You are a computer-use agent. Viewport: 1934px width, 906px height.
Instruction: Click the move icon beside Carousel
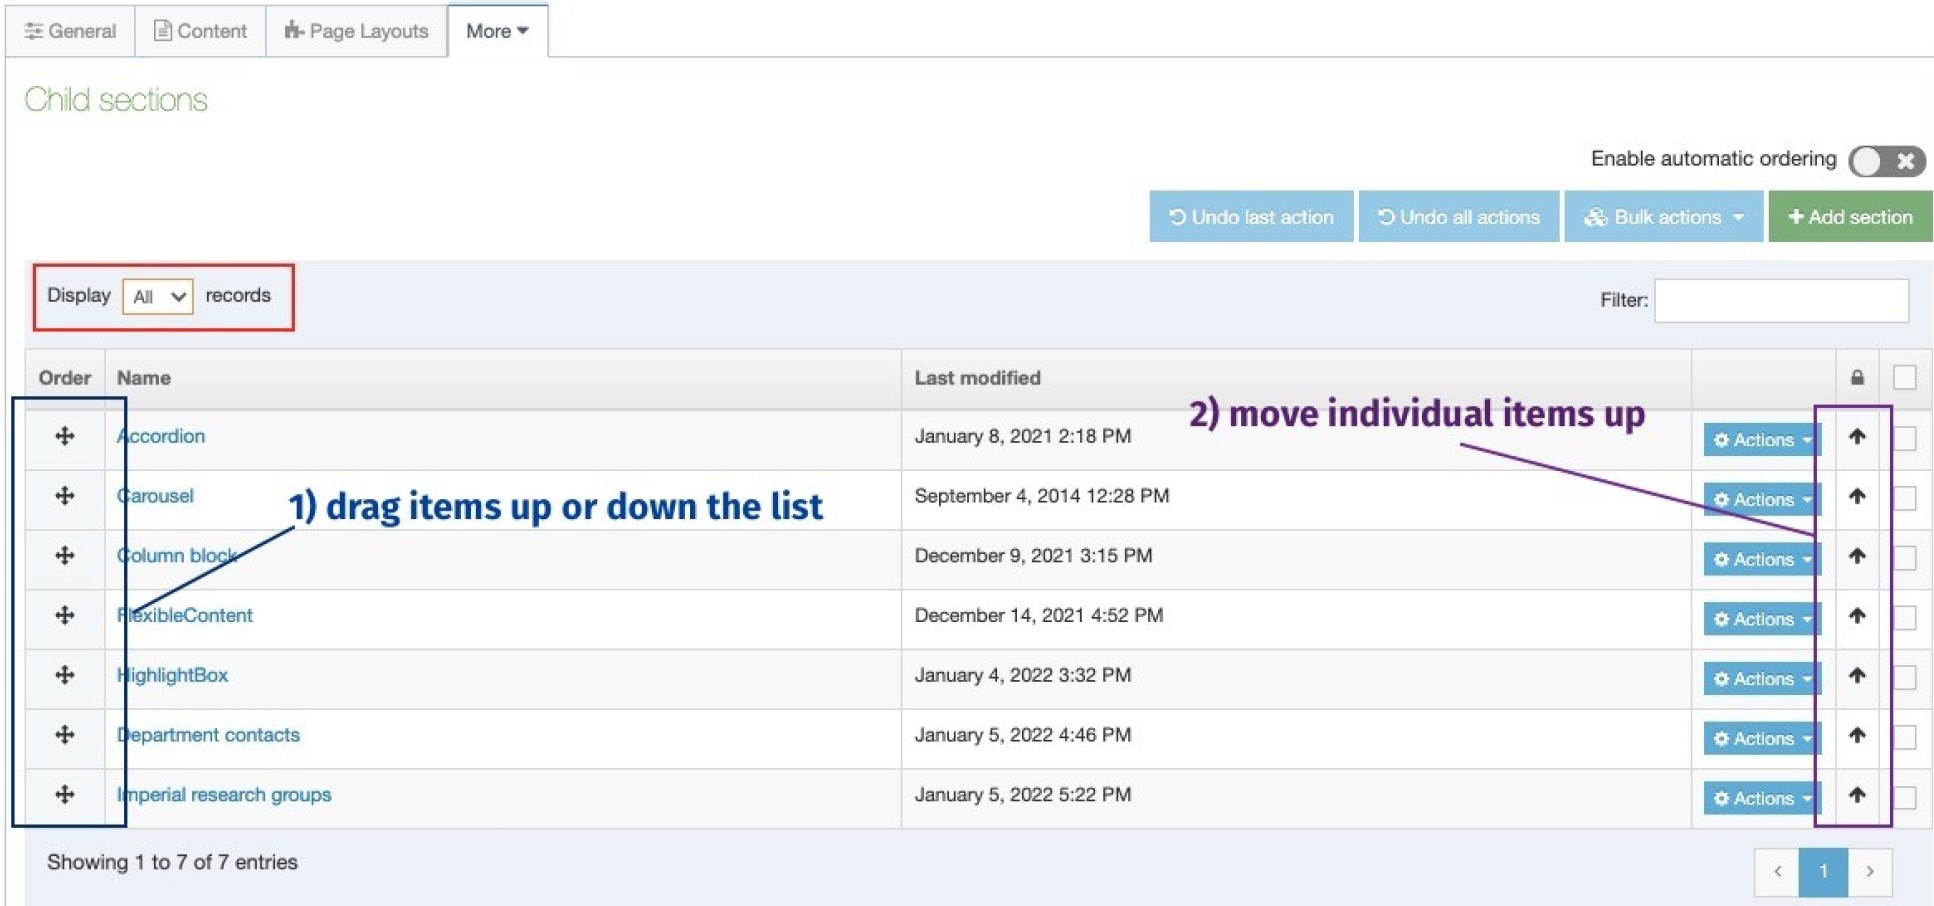coord(65,496)
